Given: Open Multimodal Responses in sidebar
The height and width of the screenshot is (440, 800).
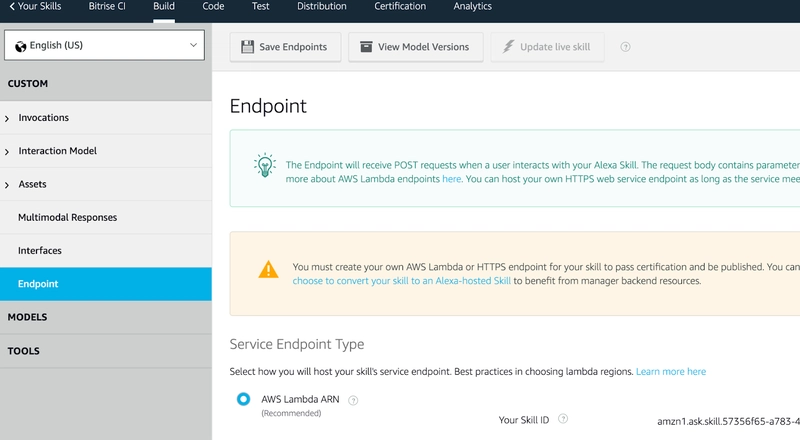Looking at the screenshot, I should point(106,217).
